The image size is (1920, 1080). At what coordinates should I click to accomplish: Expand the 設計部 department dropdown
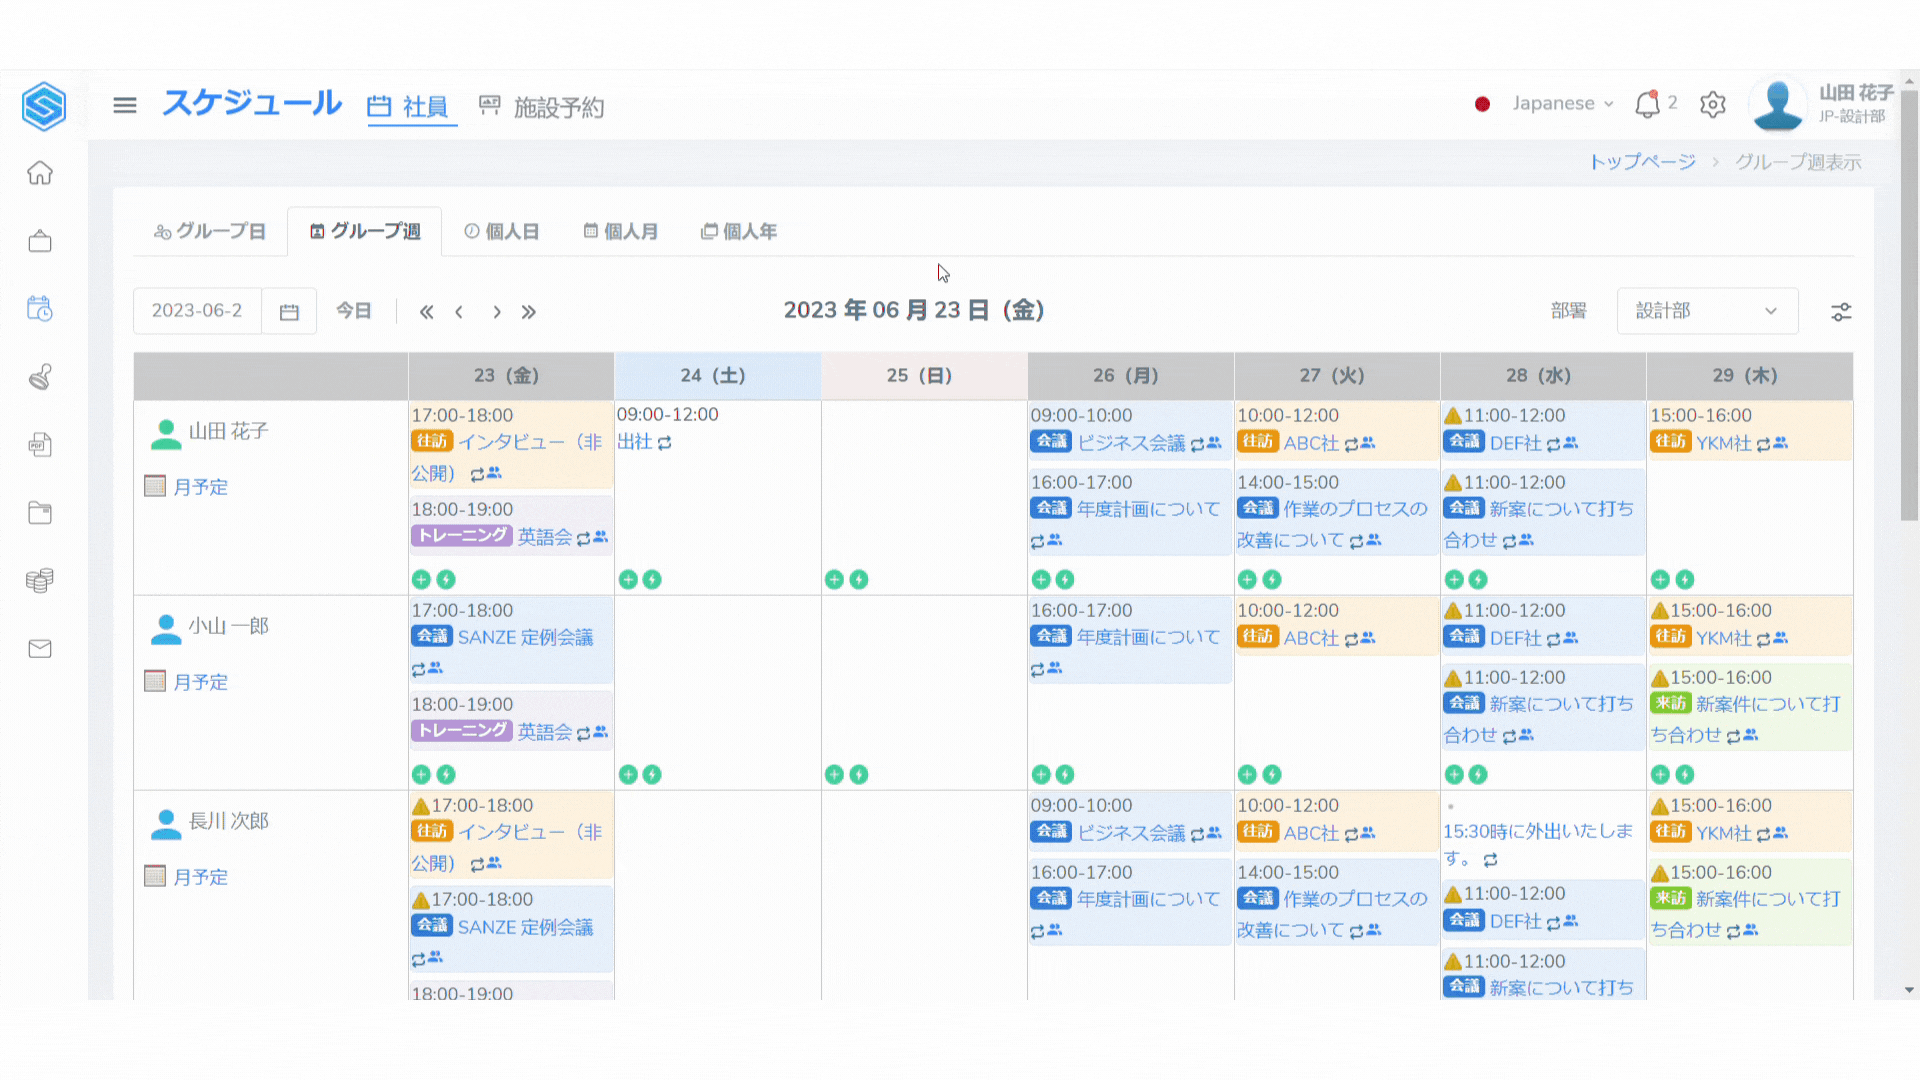point(1706,311)
